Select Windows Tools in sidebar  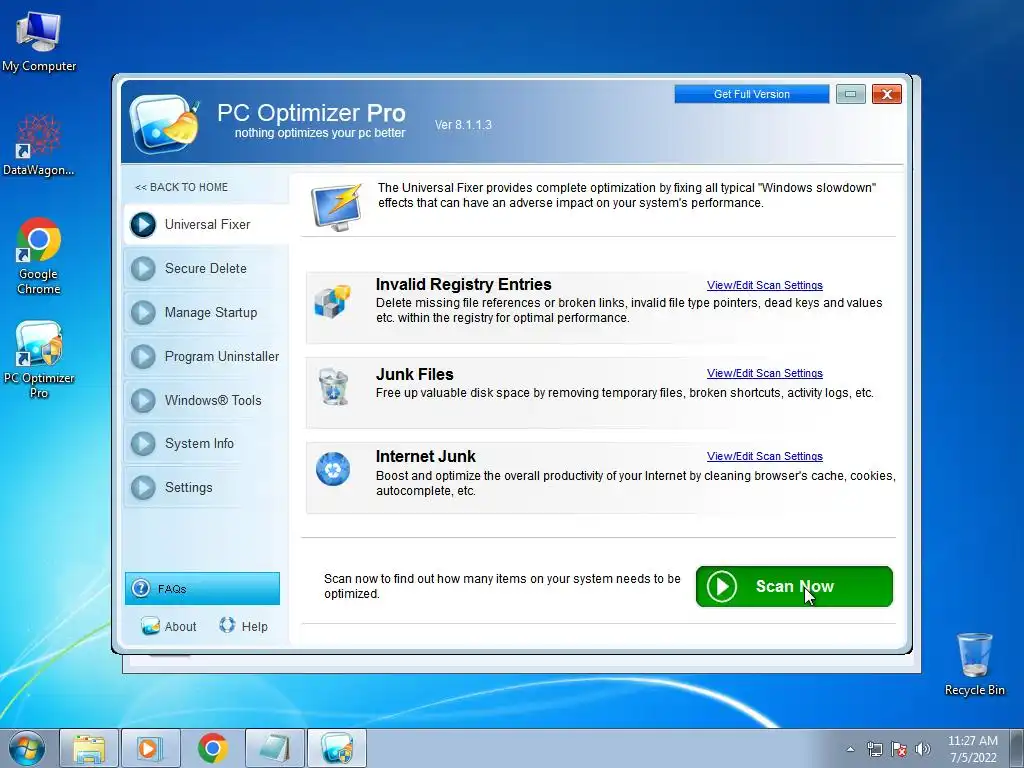coord(206,400)
